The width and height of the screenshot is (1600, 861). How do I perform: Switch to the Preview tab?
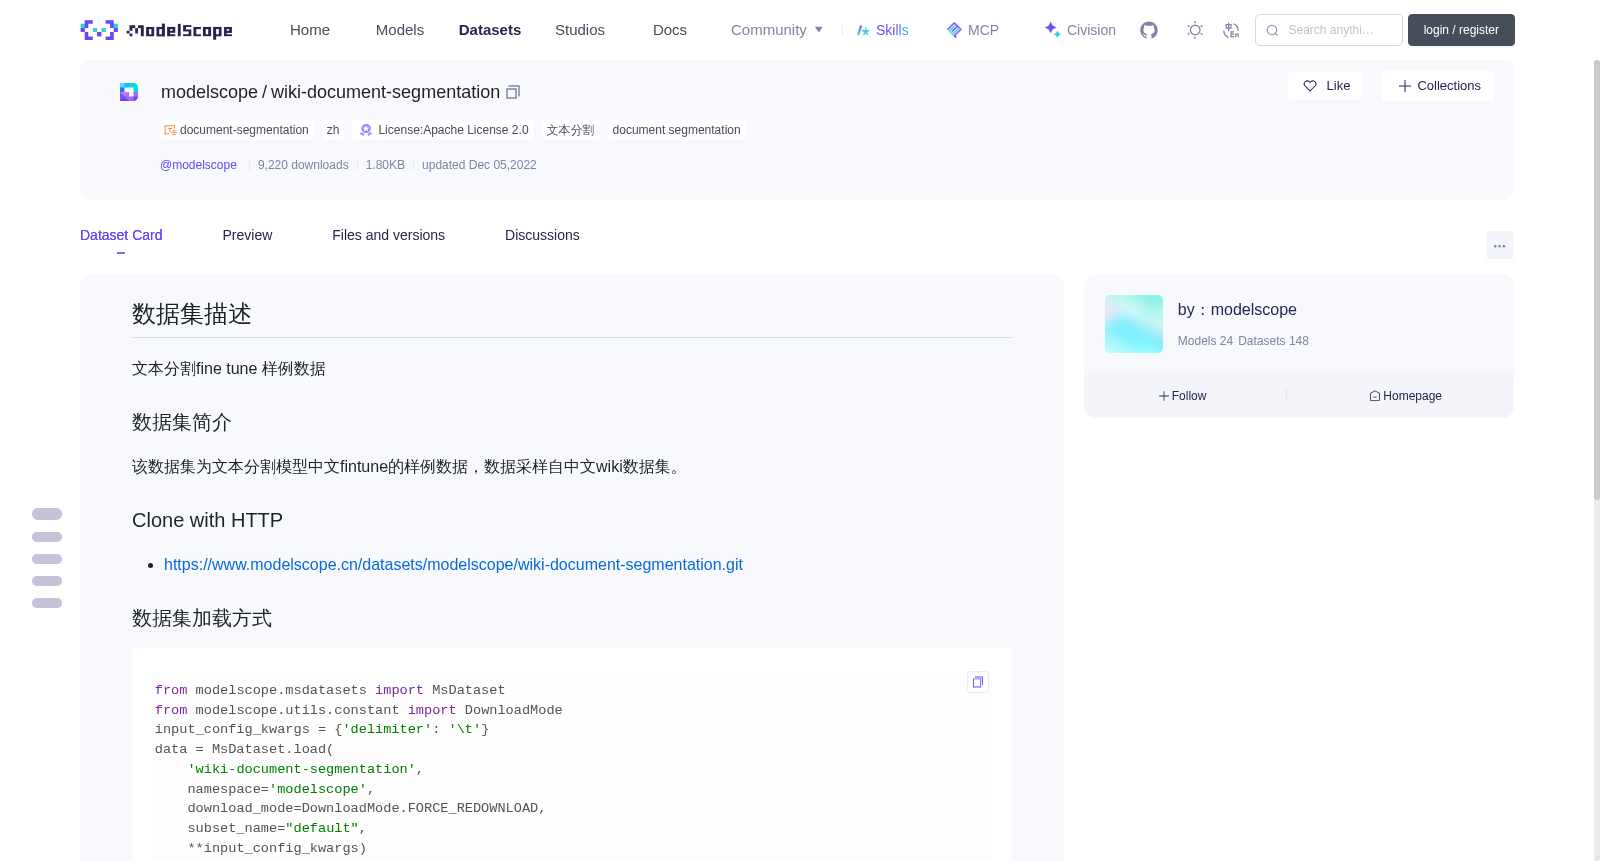coord(247,235)
